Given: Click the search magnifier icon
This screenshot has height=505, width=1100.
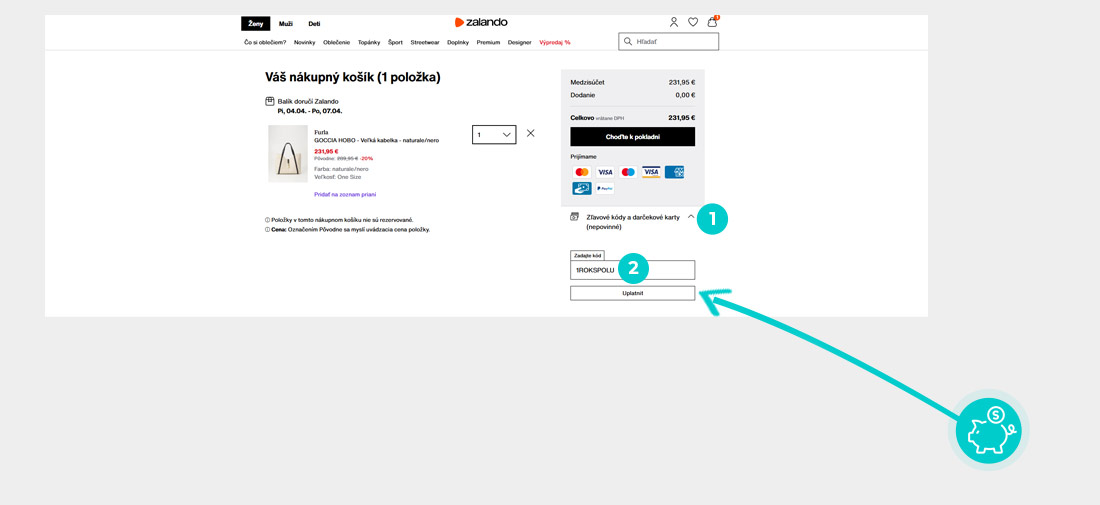Looking at the screenshot, I should [x=628, y=42].
